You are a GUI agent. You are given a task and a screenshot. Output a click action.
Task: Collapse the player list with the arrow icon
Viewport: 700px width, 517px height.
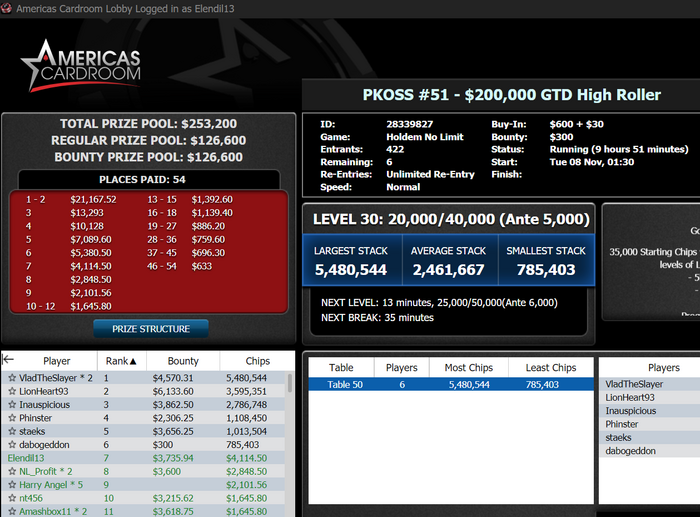click(x=8, y=359)
